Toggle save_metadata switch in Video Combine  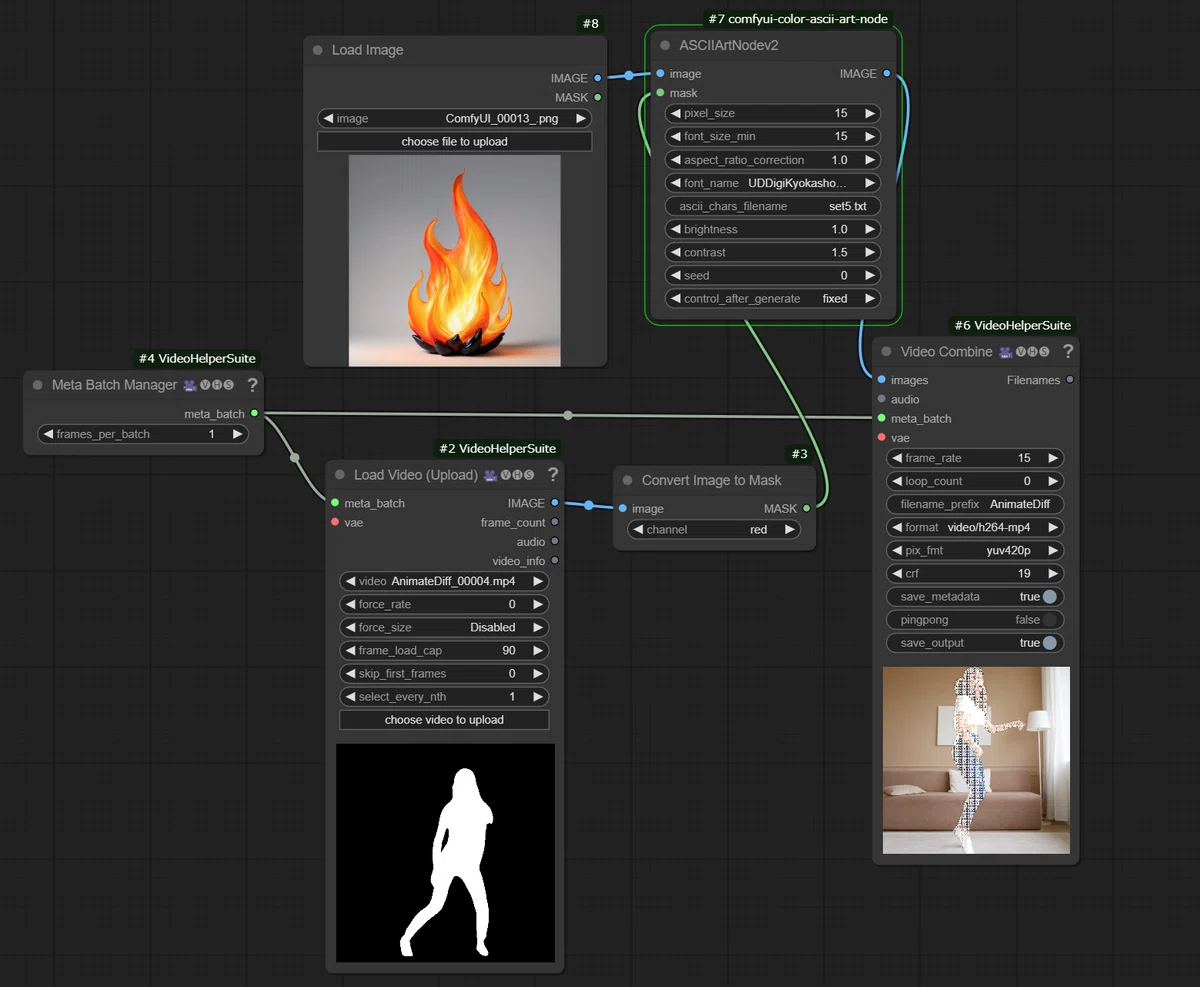click(x=1049, y=597)
